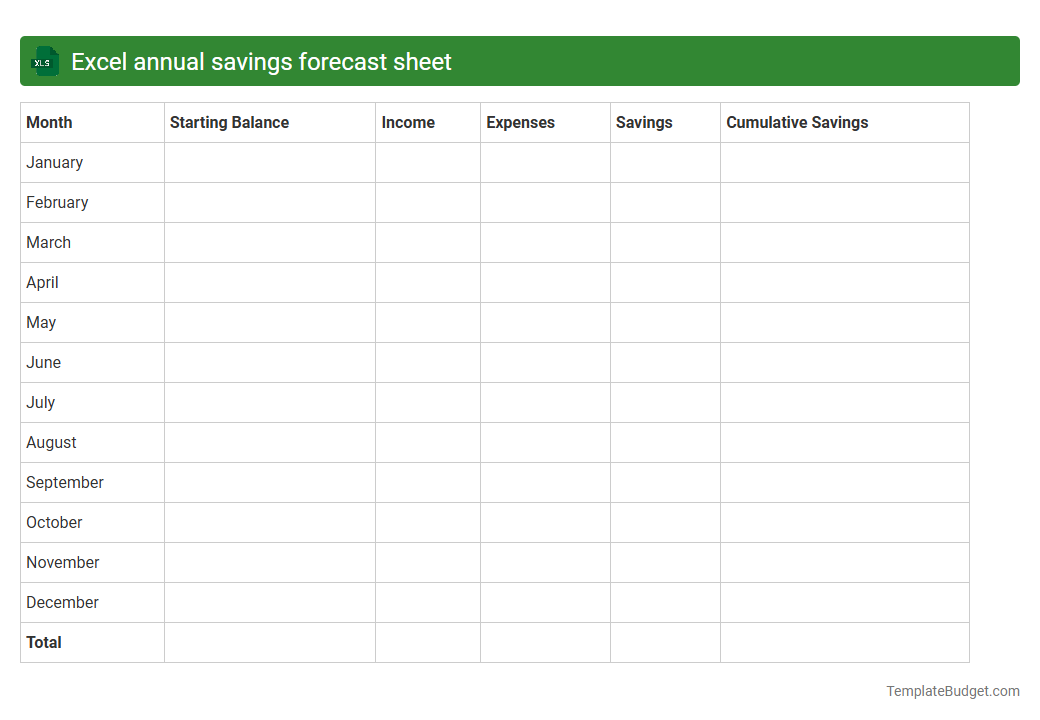Select the February month cell
1040x720 pixels.
click(57, 202)
